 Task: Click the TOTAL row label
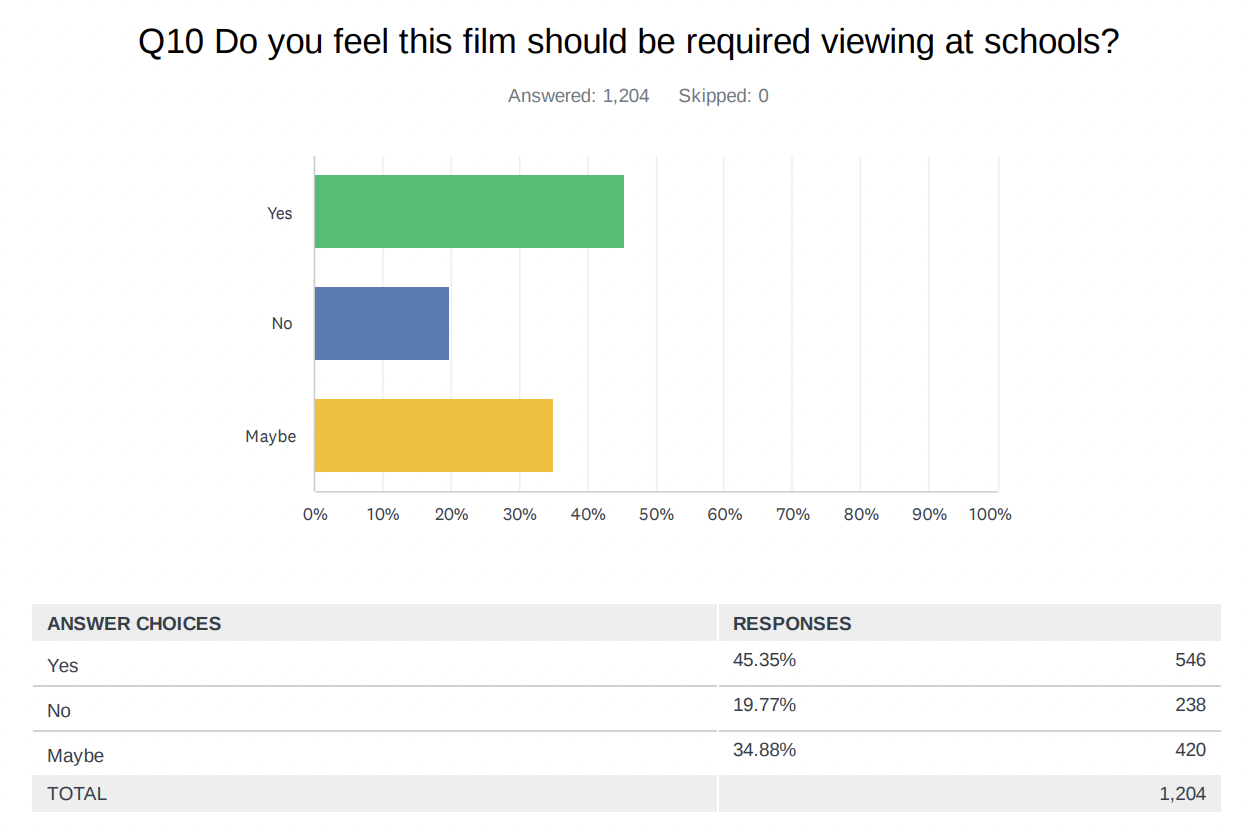[x=77, y=794]
